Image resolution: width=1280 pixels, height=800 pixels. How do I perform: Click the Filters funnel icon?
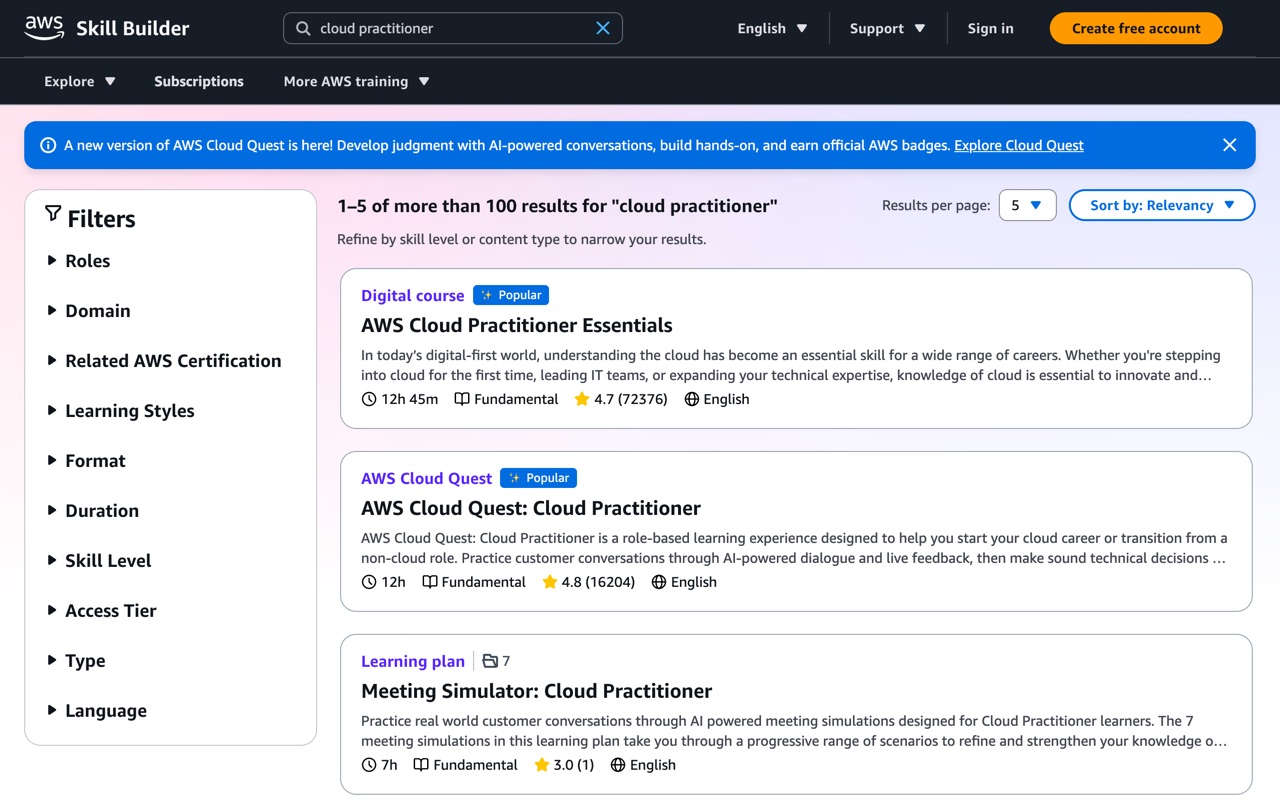(x=53, y=214)
